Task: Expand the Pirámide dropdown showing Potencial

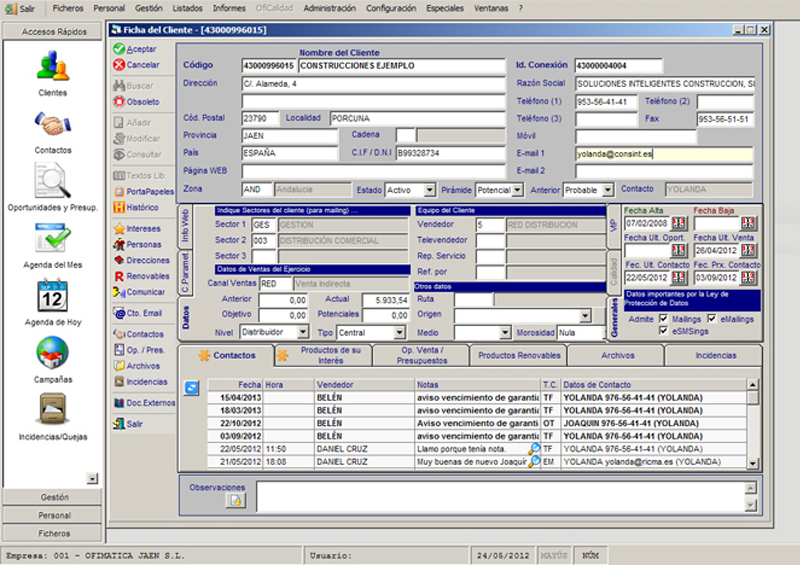Action: (x=517, y=190)
